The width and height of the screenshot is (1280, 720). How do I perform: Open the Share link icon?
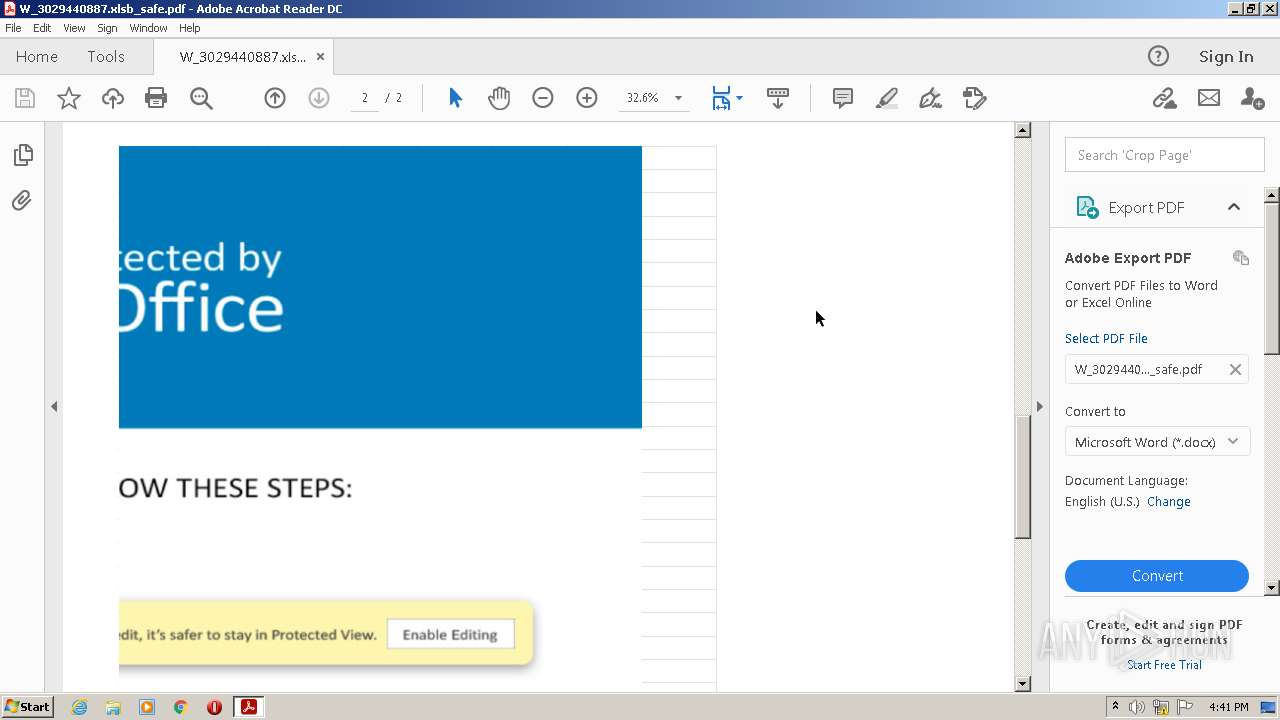[1164, 98]
